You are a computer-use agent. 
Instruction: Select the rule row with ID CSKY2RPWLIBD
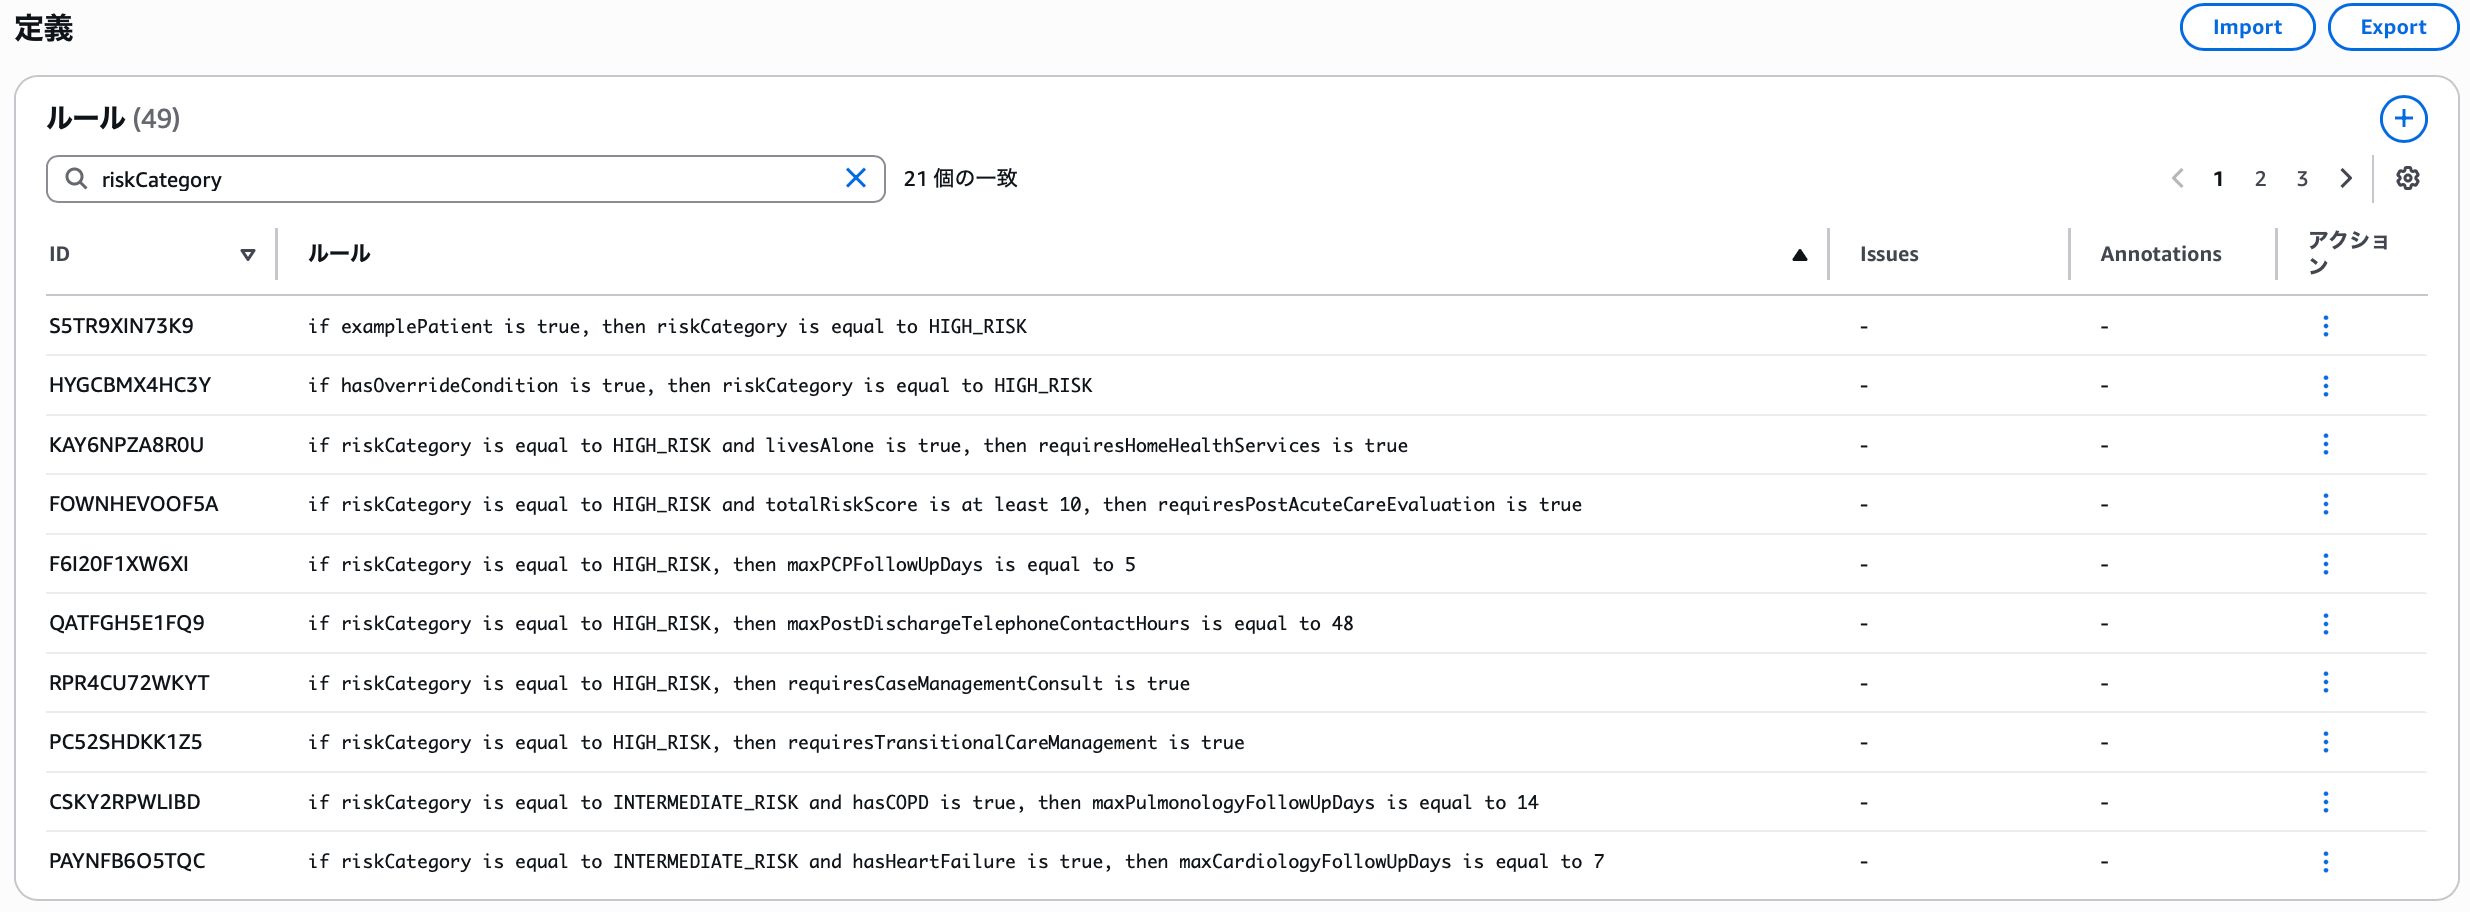point(125,802)
